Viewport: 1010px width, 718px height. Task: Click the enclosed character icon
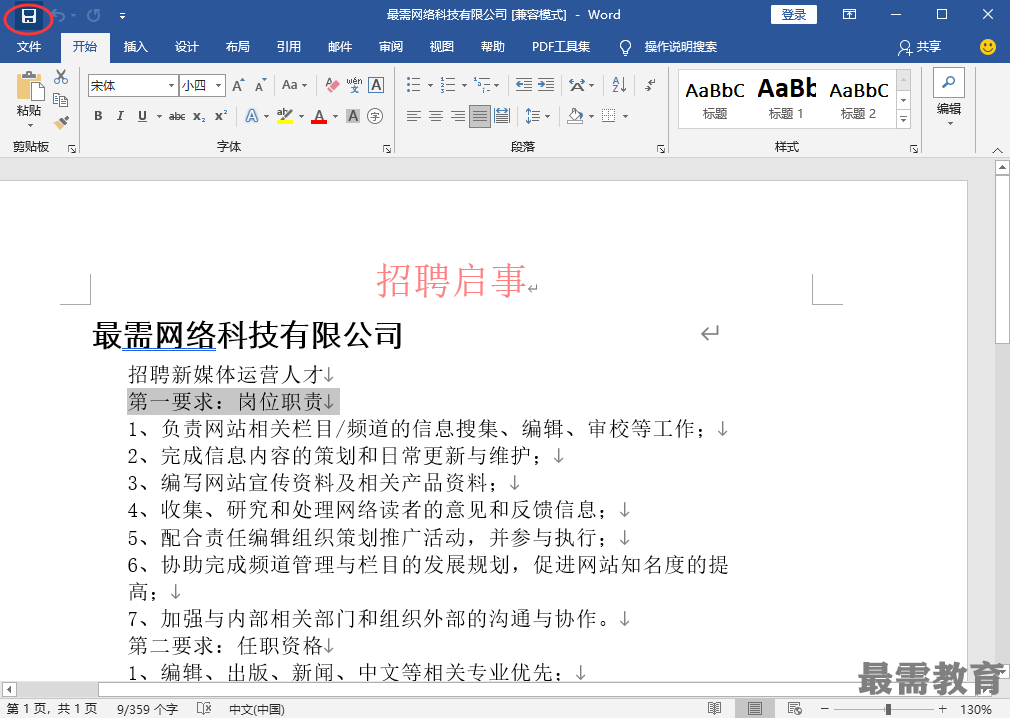click(x=375, y=116)
